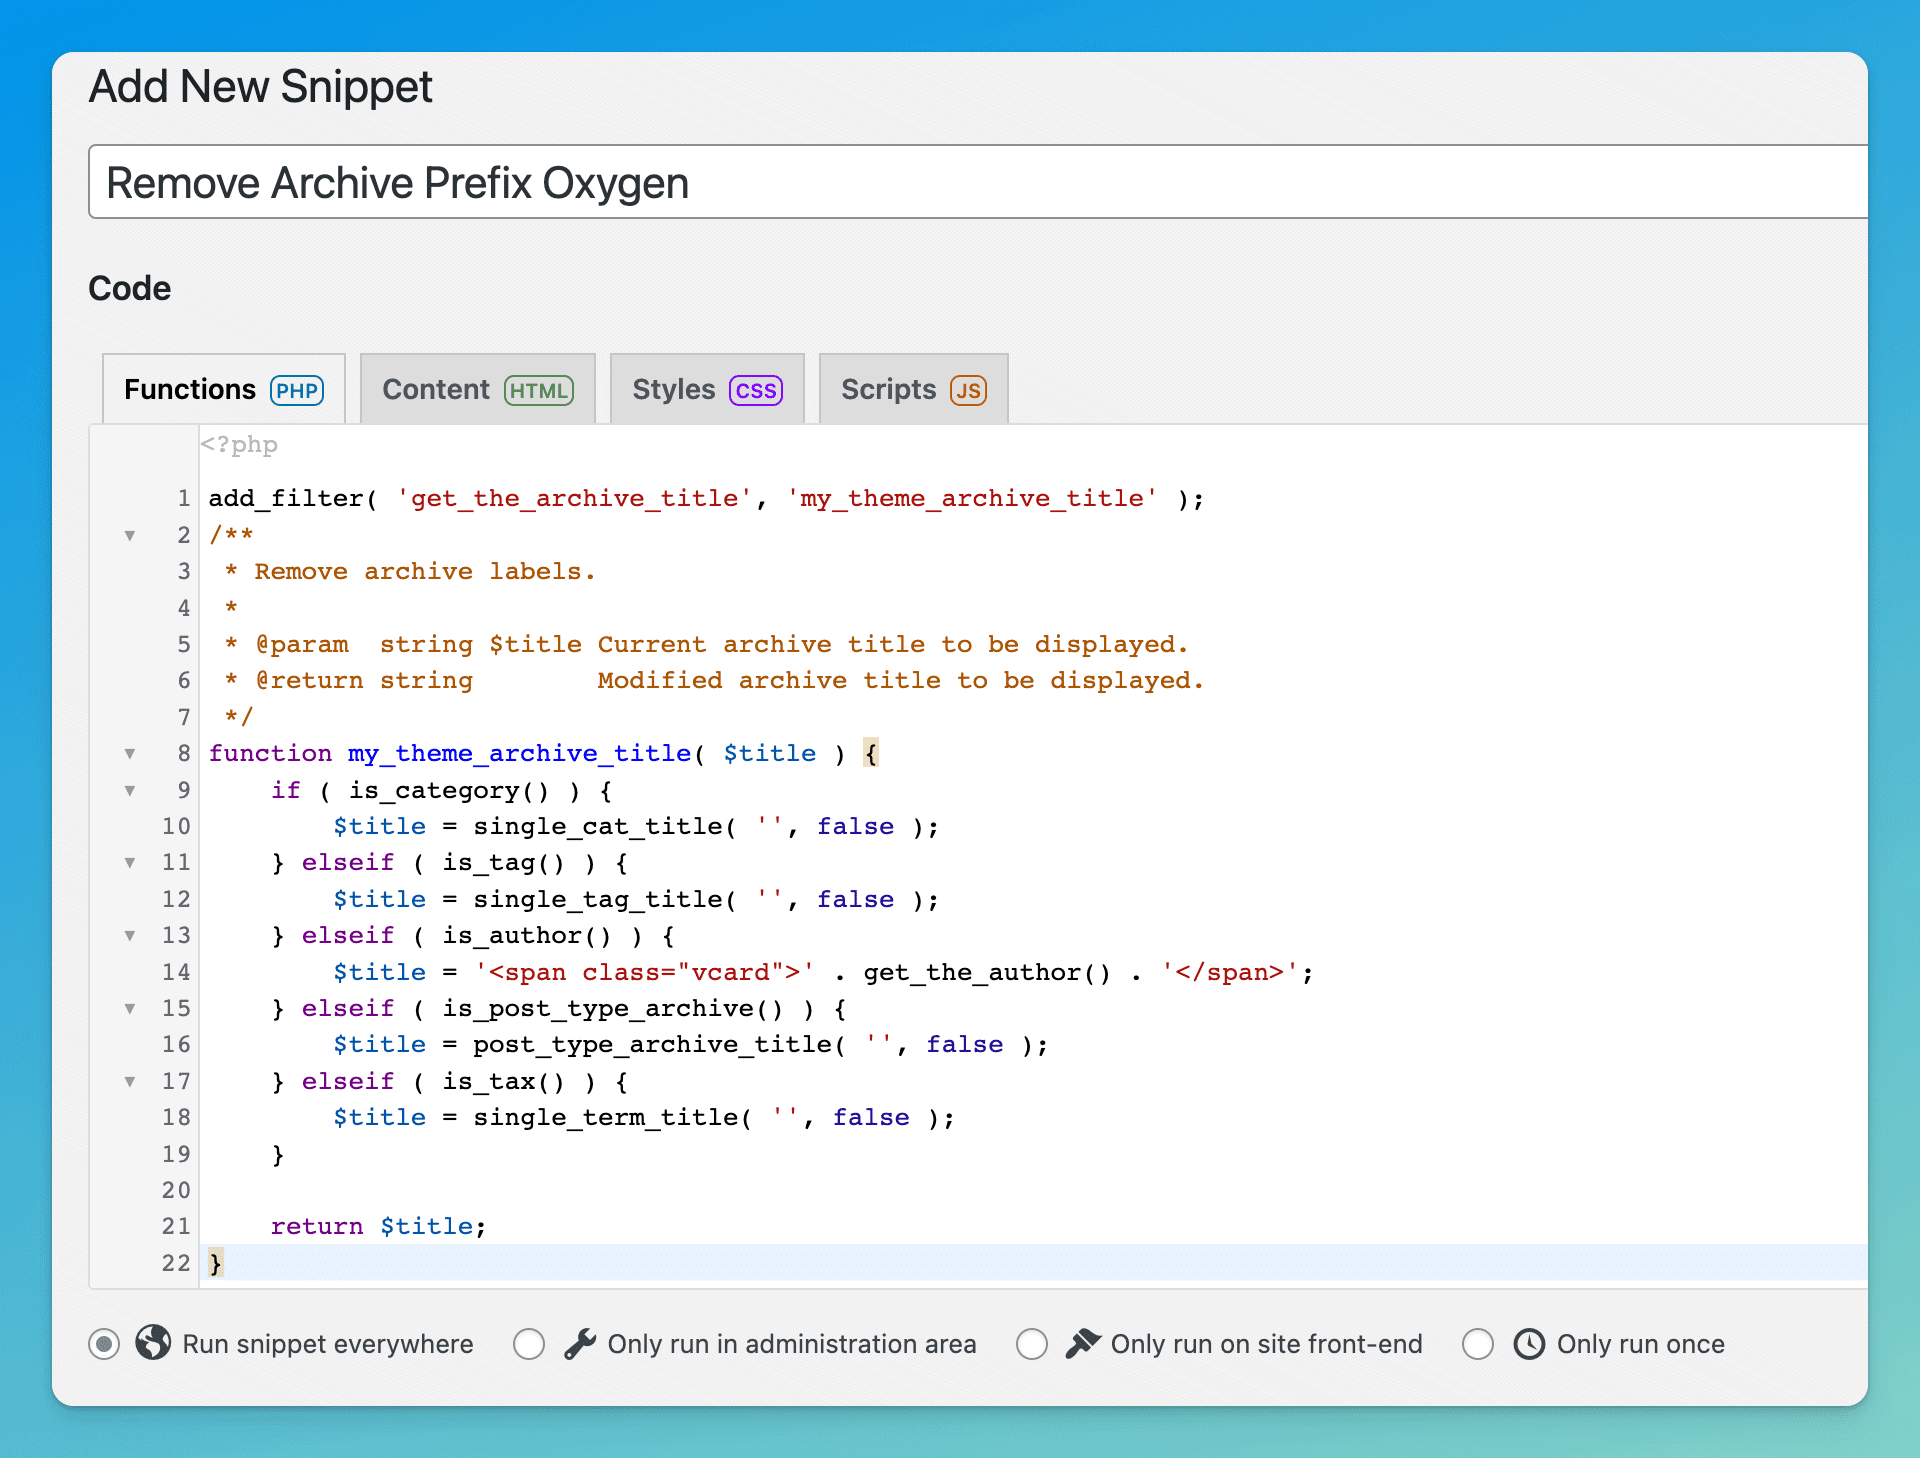
Task: Select Only run on site front-end radio
Action: [x=1032, y=1344]
